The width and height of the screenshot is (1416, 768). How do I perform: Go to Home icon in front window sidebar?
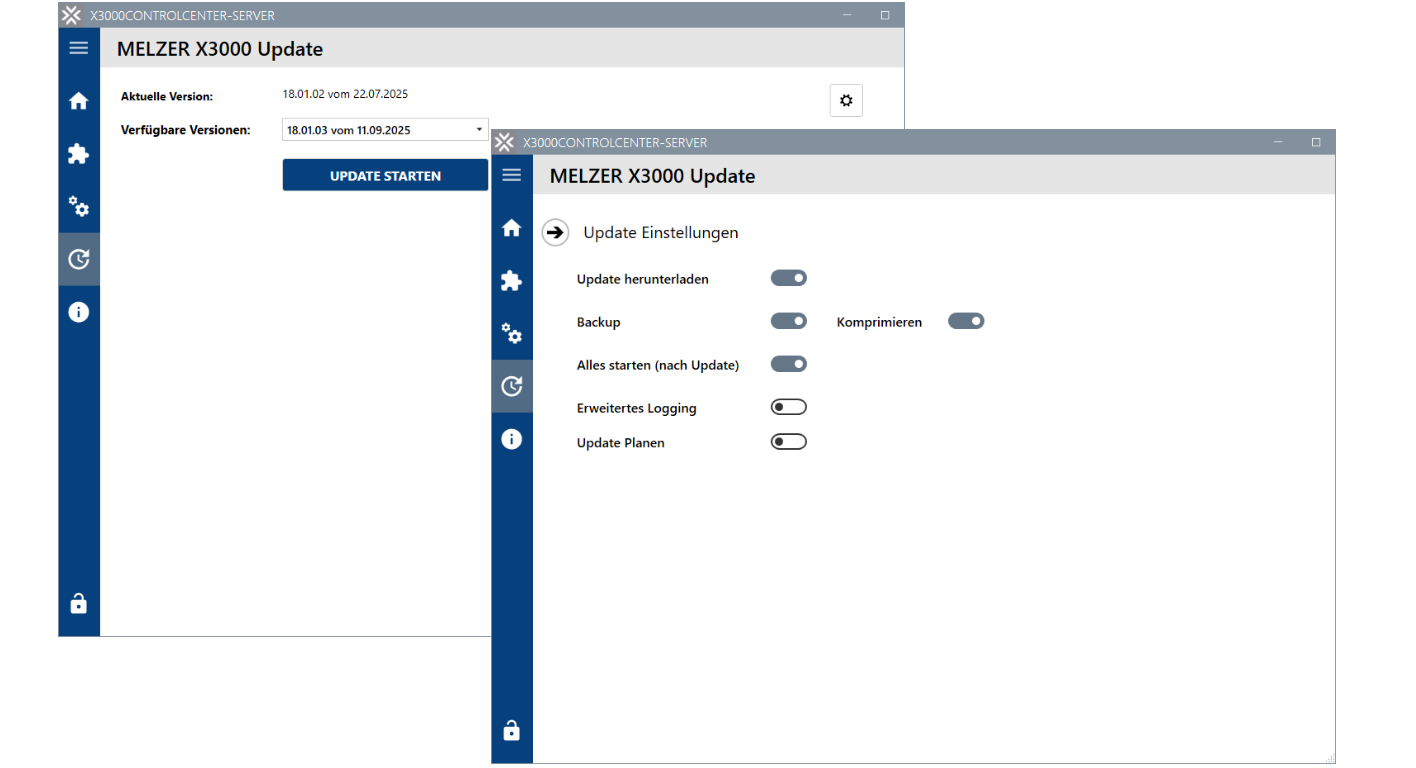(x=511, y=228)
